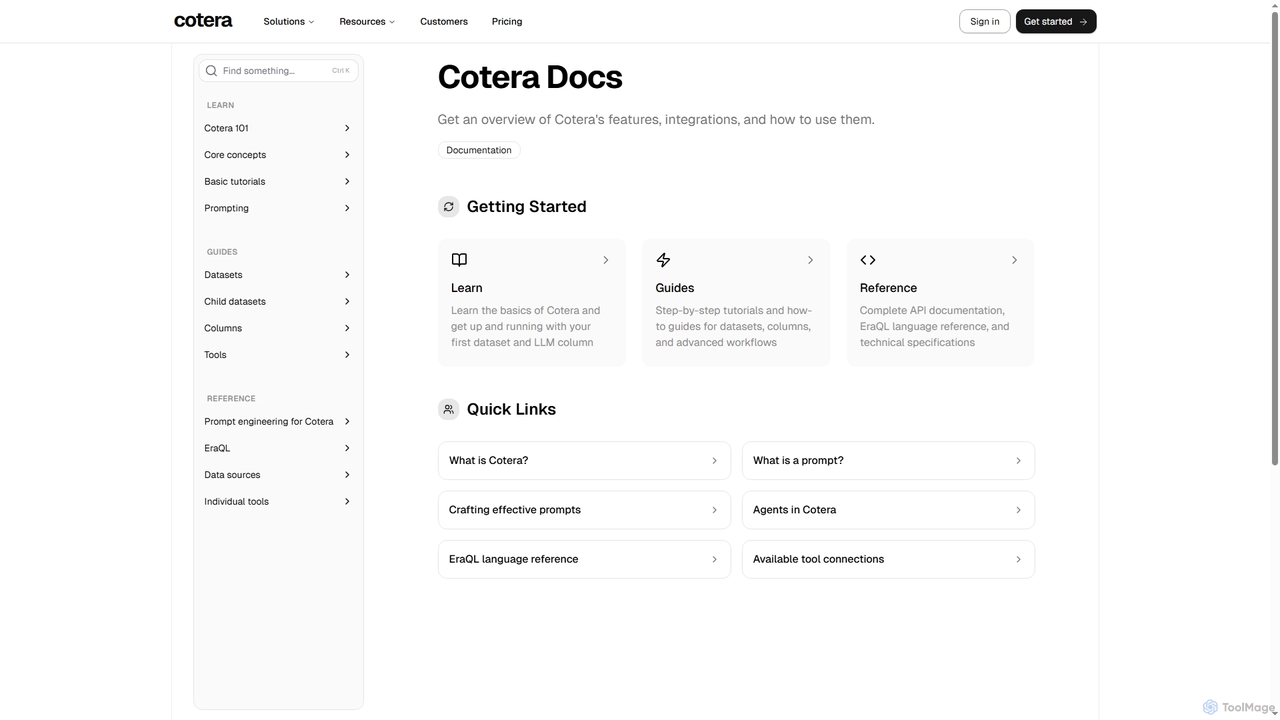Open the Customers page
The image size is (1280, 720).
pos(444,21)
